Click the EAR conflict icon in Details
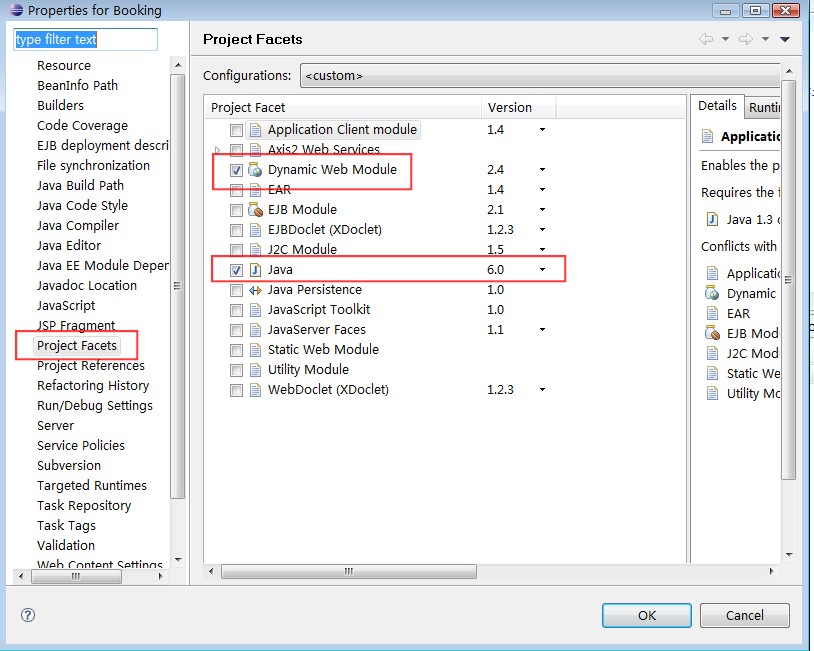The image size is (814, 651). pyautogui.click(x=712, y=314)
